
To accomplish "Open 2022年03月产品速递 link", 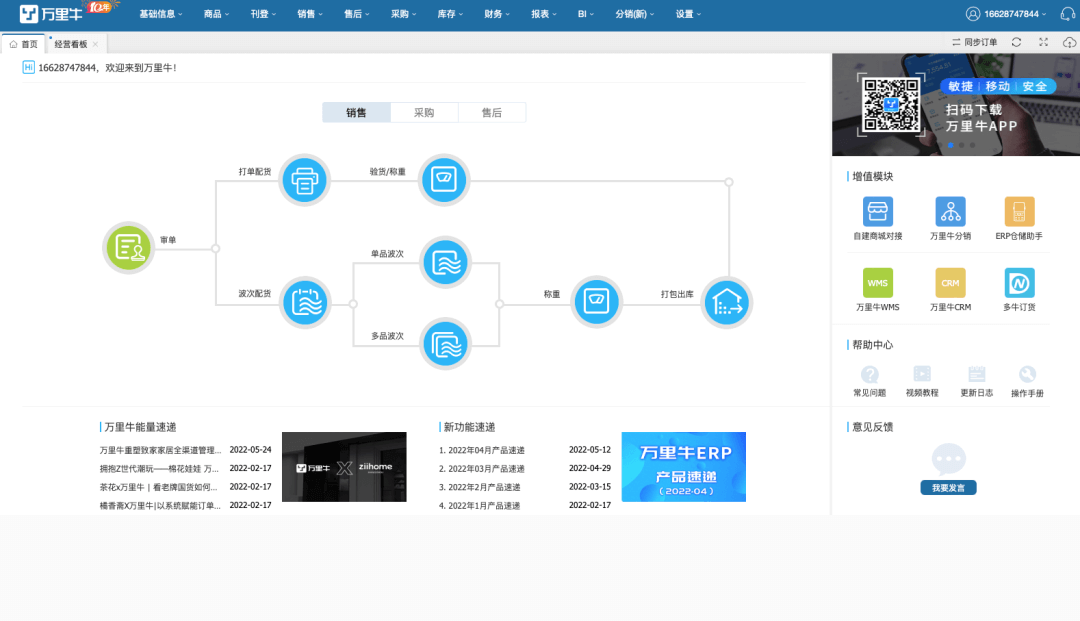I will click(x=482, y=469).
